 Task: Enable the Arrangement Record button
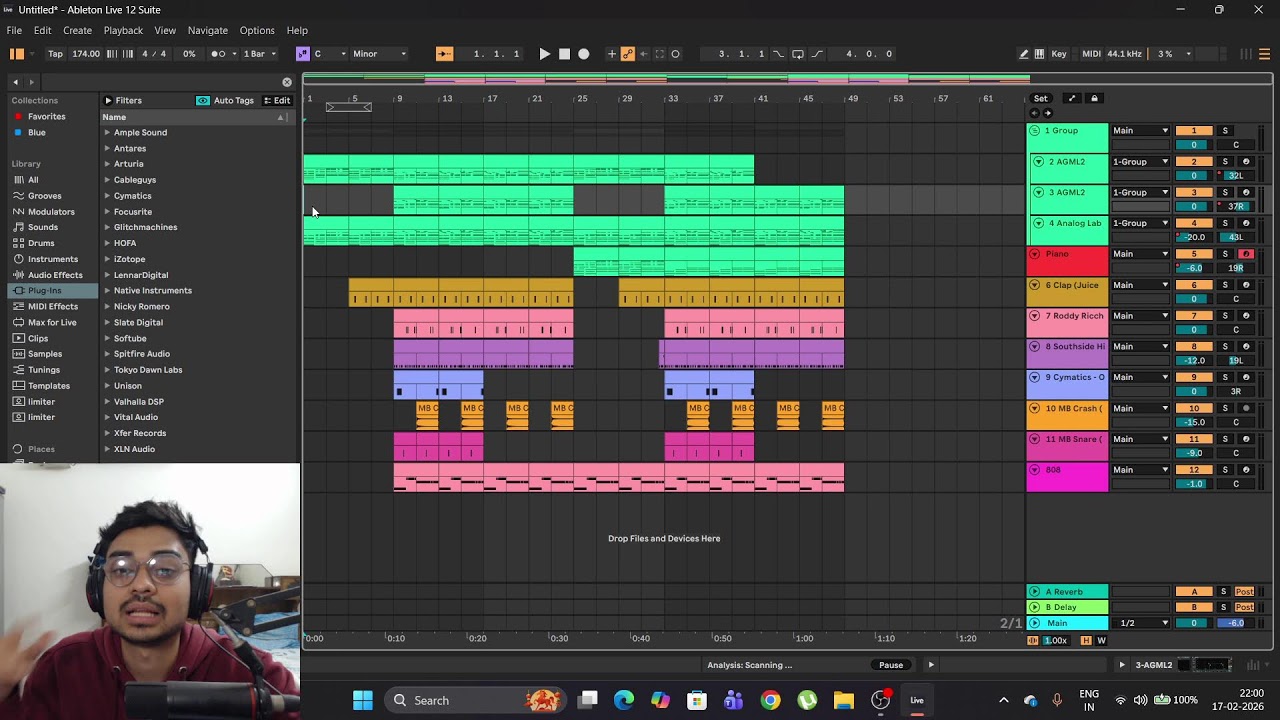(584, 54)
